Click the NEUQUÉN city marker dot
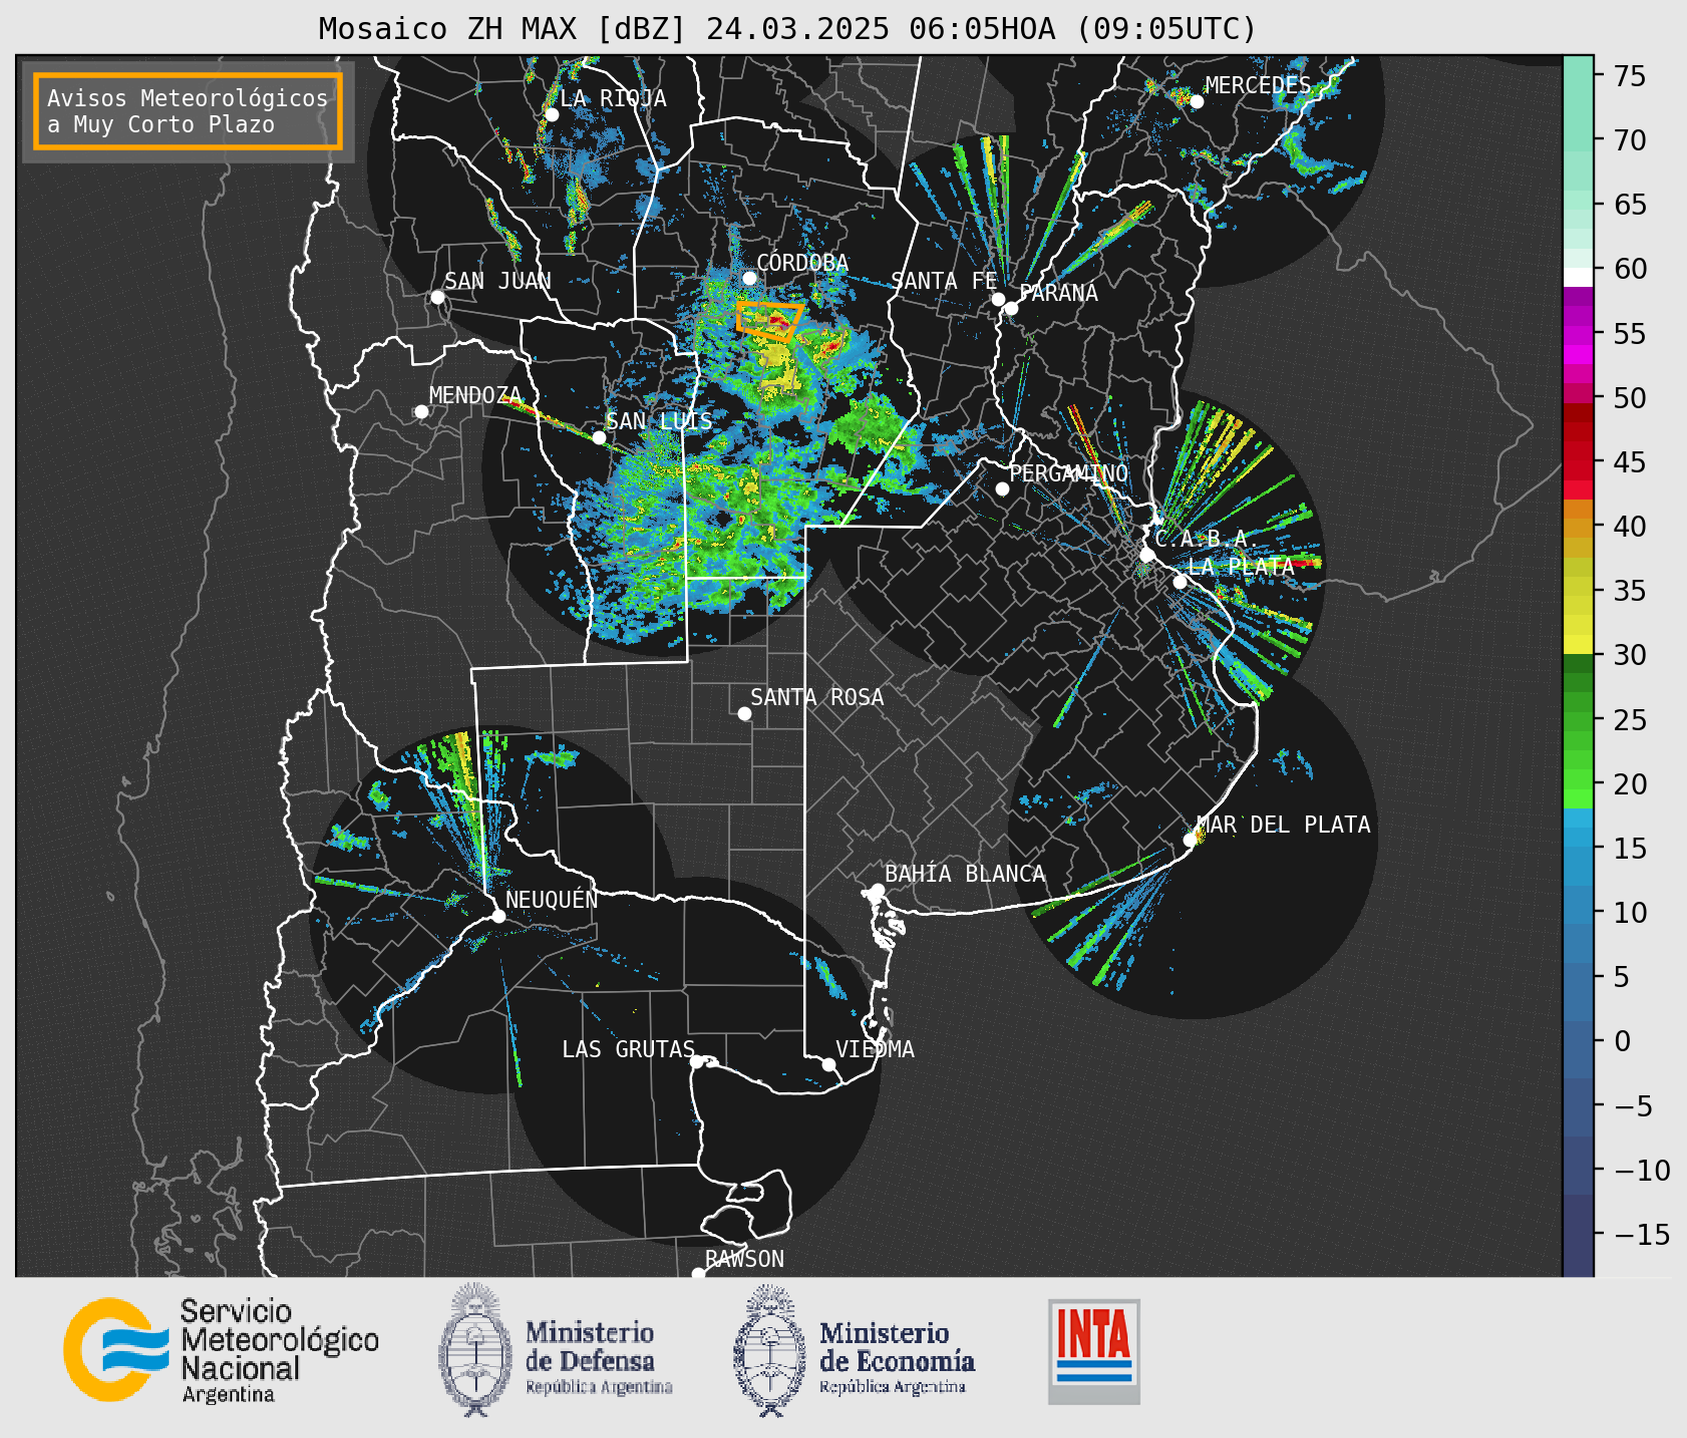 pos(498,916)
